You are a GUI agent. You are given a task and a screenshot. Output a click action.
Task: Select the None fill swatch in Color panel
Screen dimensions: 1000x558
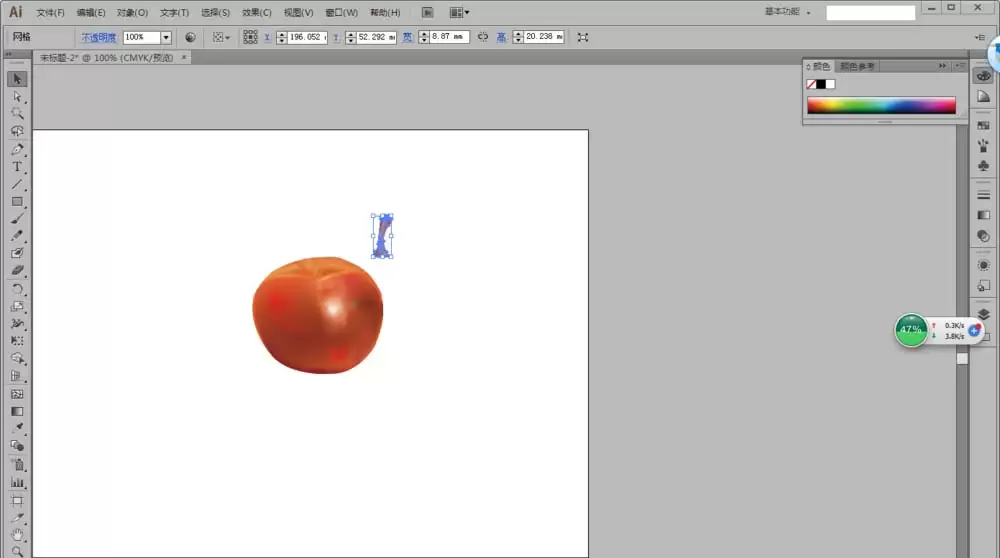811,84
